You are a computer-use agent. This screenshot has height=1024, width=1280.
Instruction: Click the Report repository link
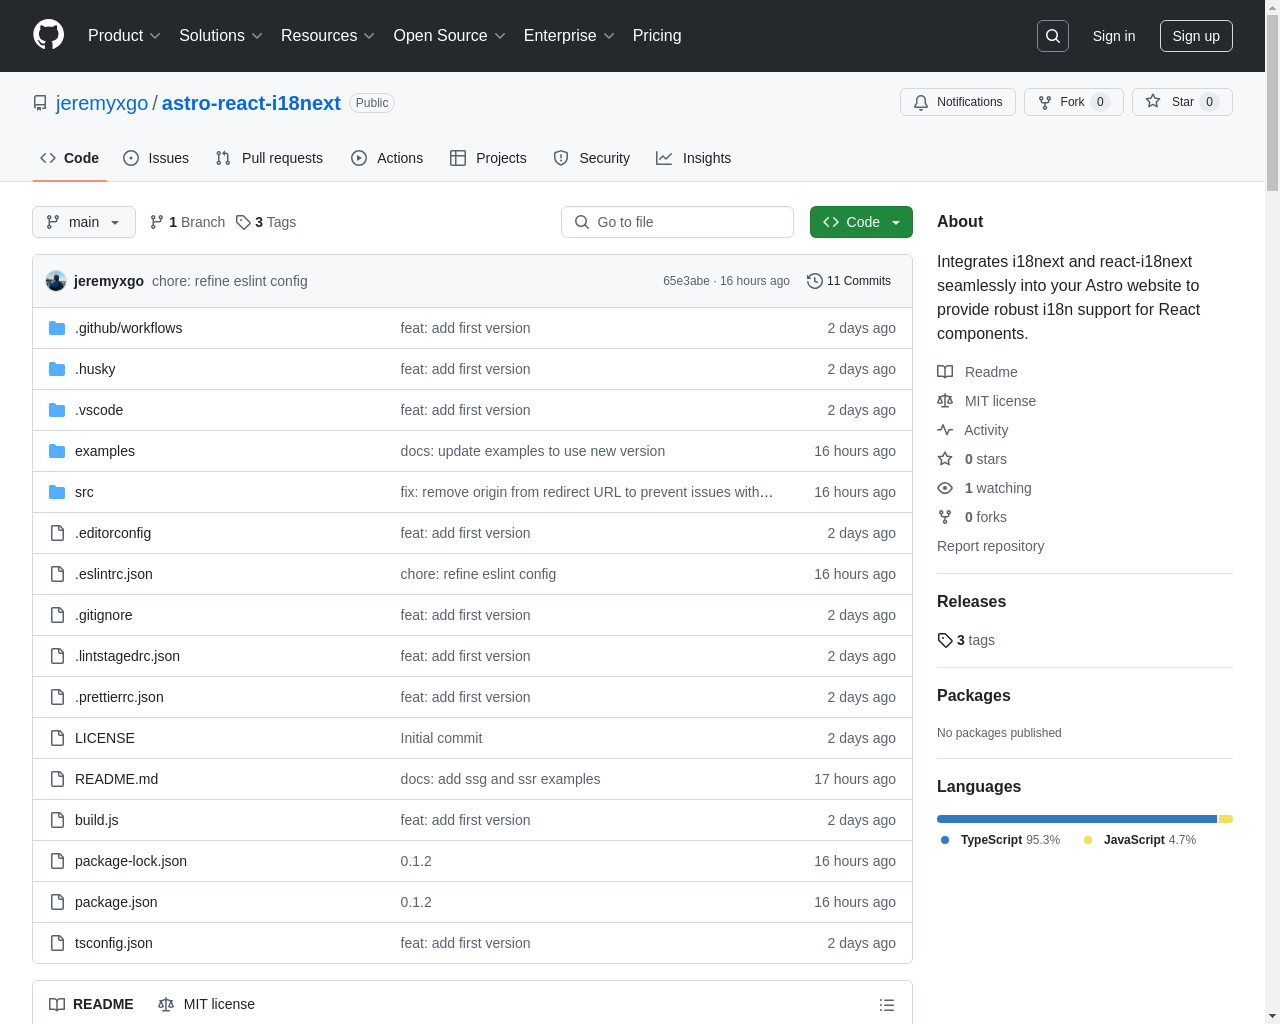point(990,546)
